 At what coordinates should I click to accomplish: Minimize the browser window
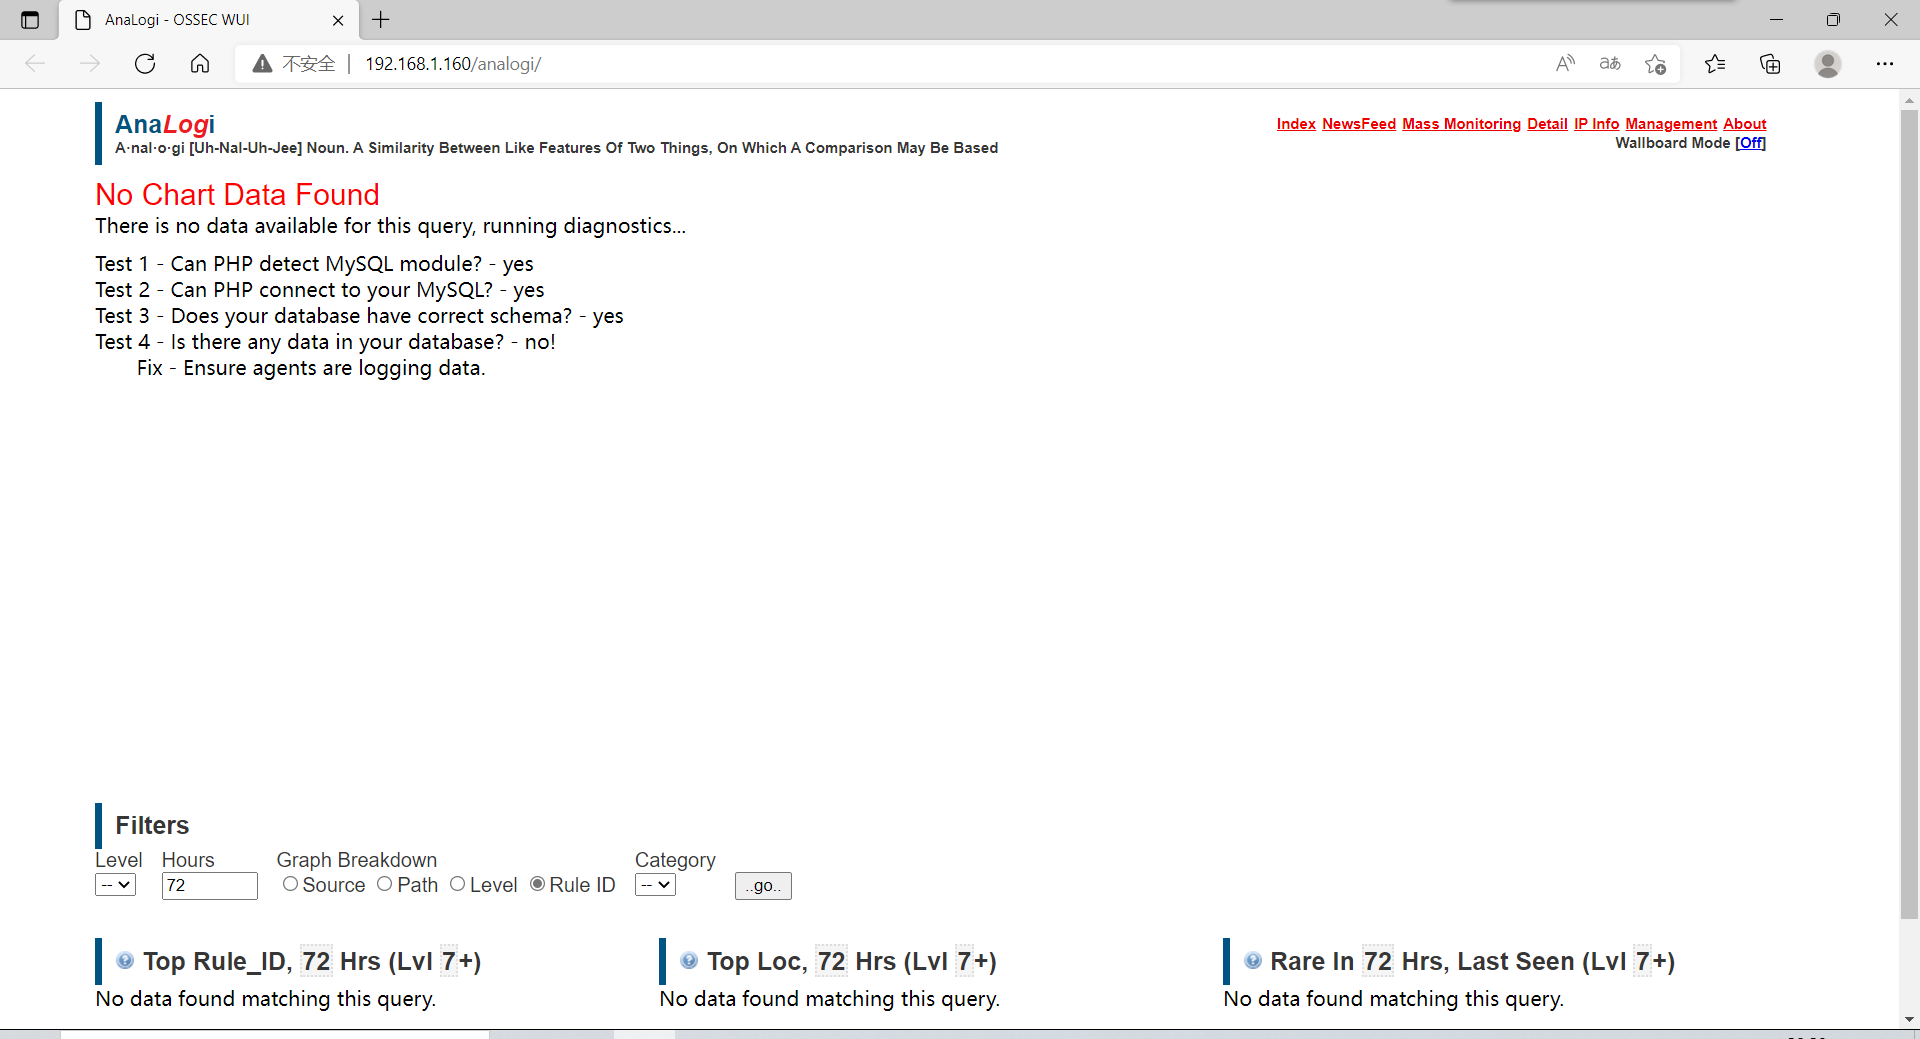(x=1776, y=20)
